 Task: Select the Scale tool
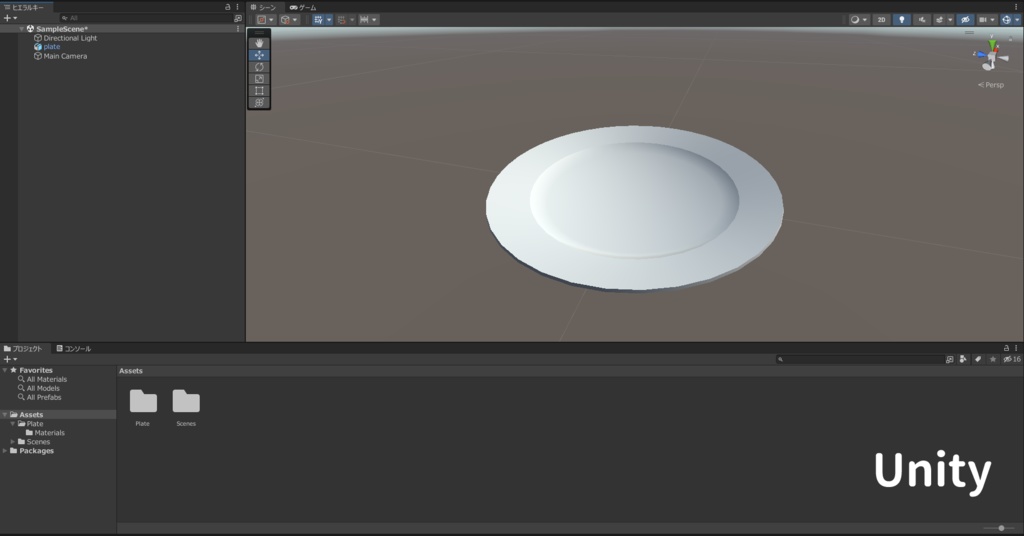click(259, 78)
